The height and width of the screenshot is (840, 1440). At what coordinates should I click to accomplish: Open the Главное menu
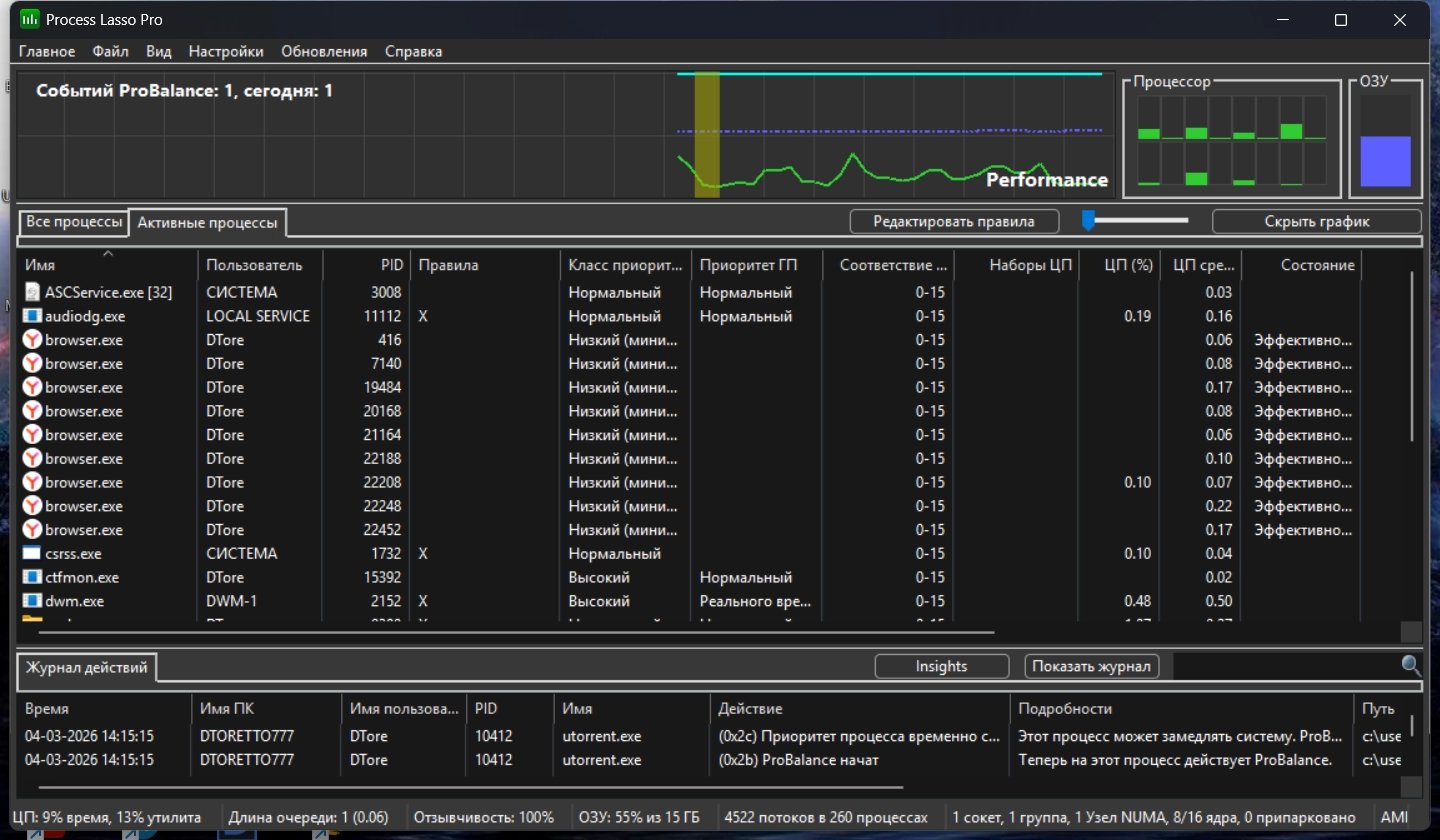point(47,52)
